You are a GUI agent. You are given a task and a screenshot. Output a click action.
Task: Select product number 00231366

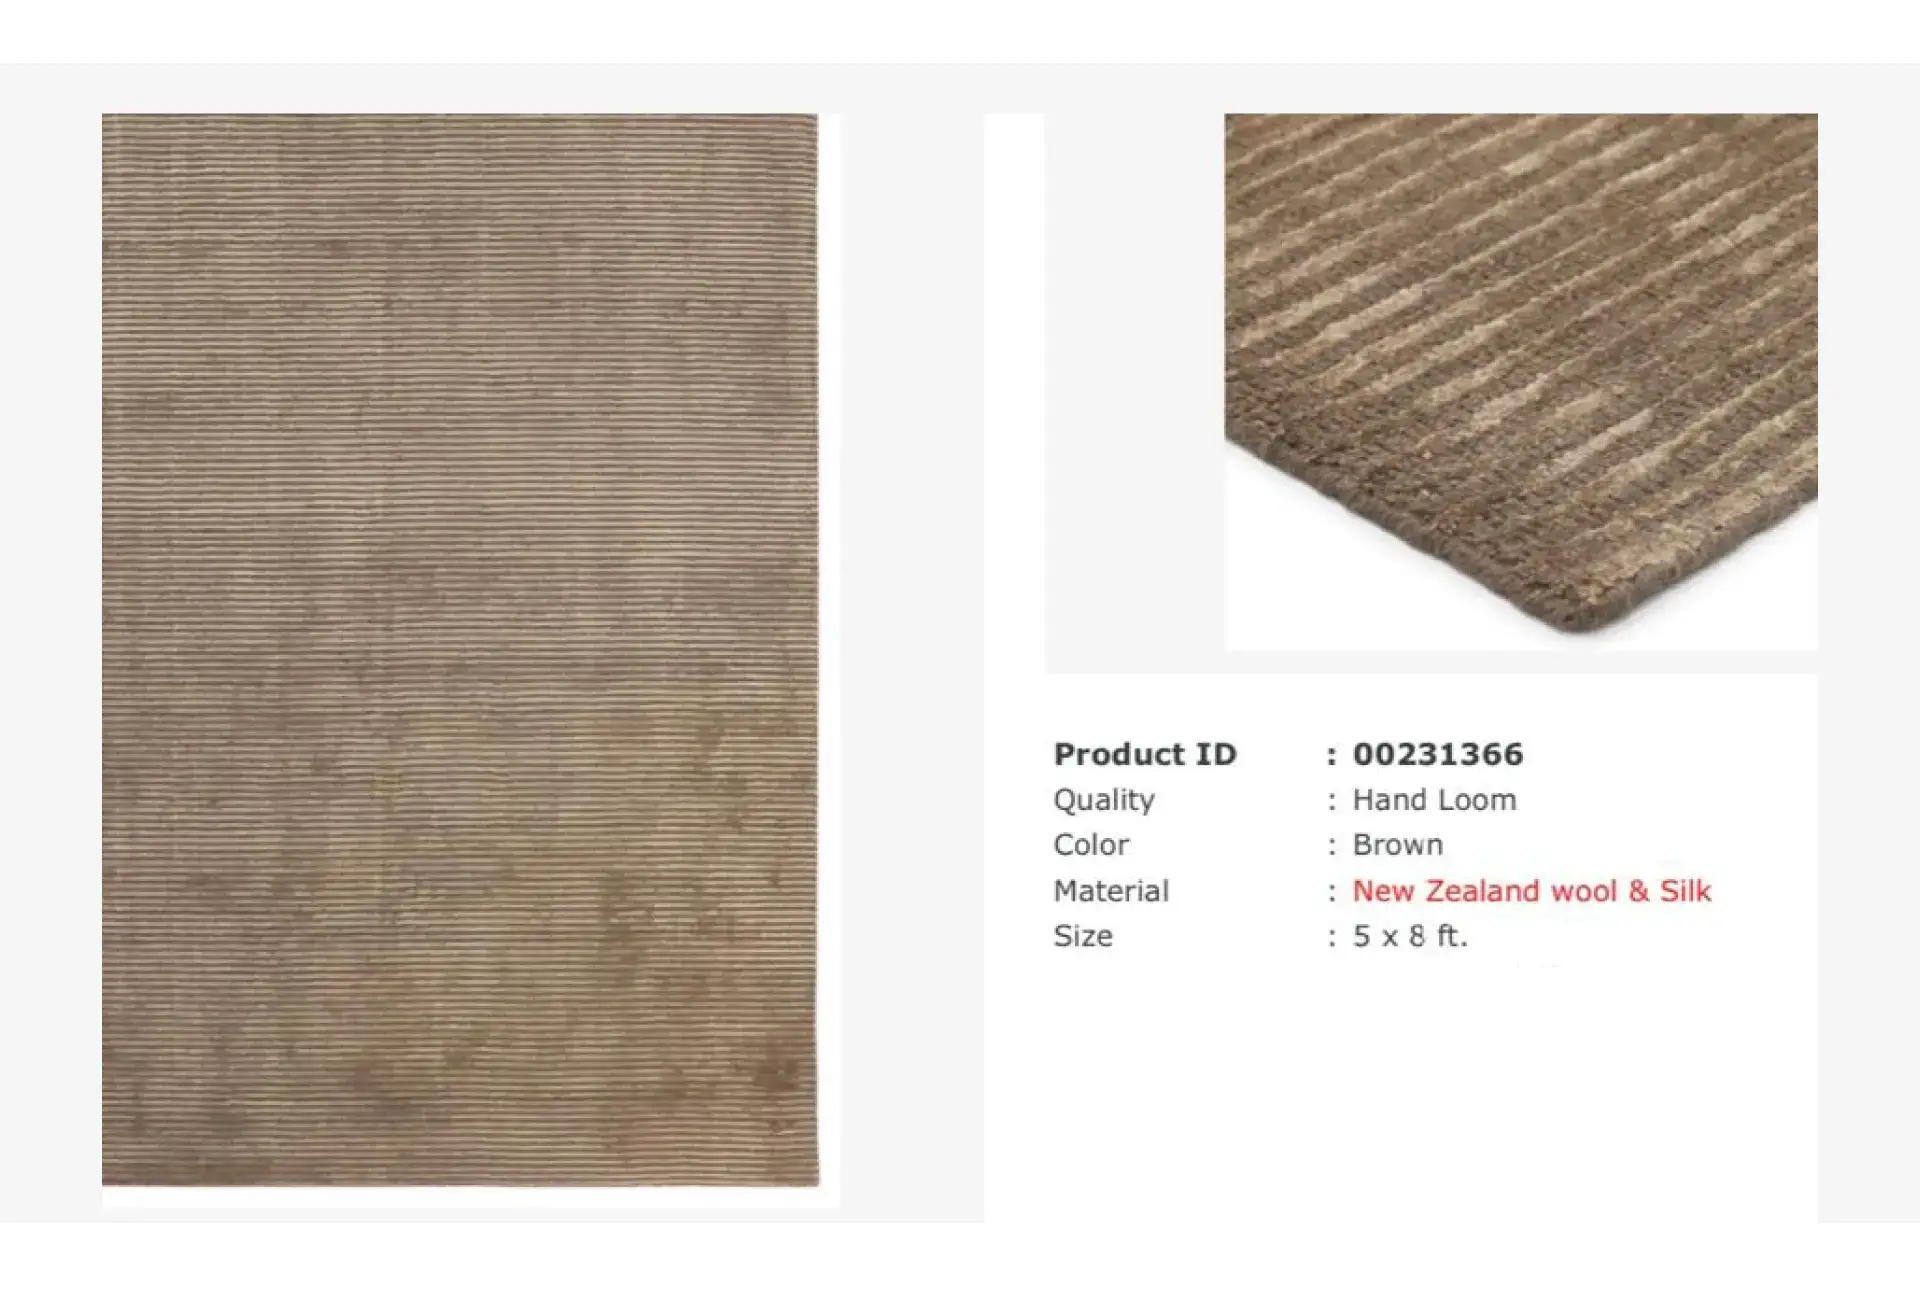1438,754
